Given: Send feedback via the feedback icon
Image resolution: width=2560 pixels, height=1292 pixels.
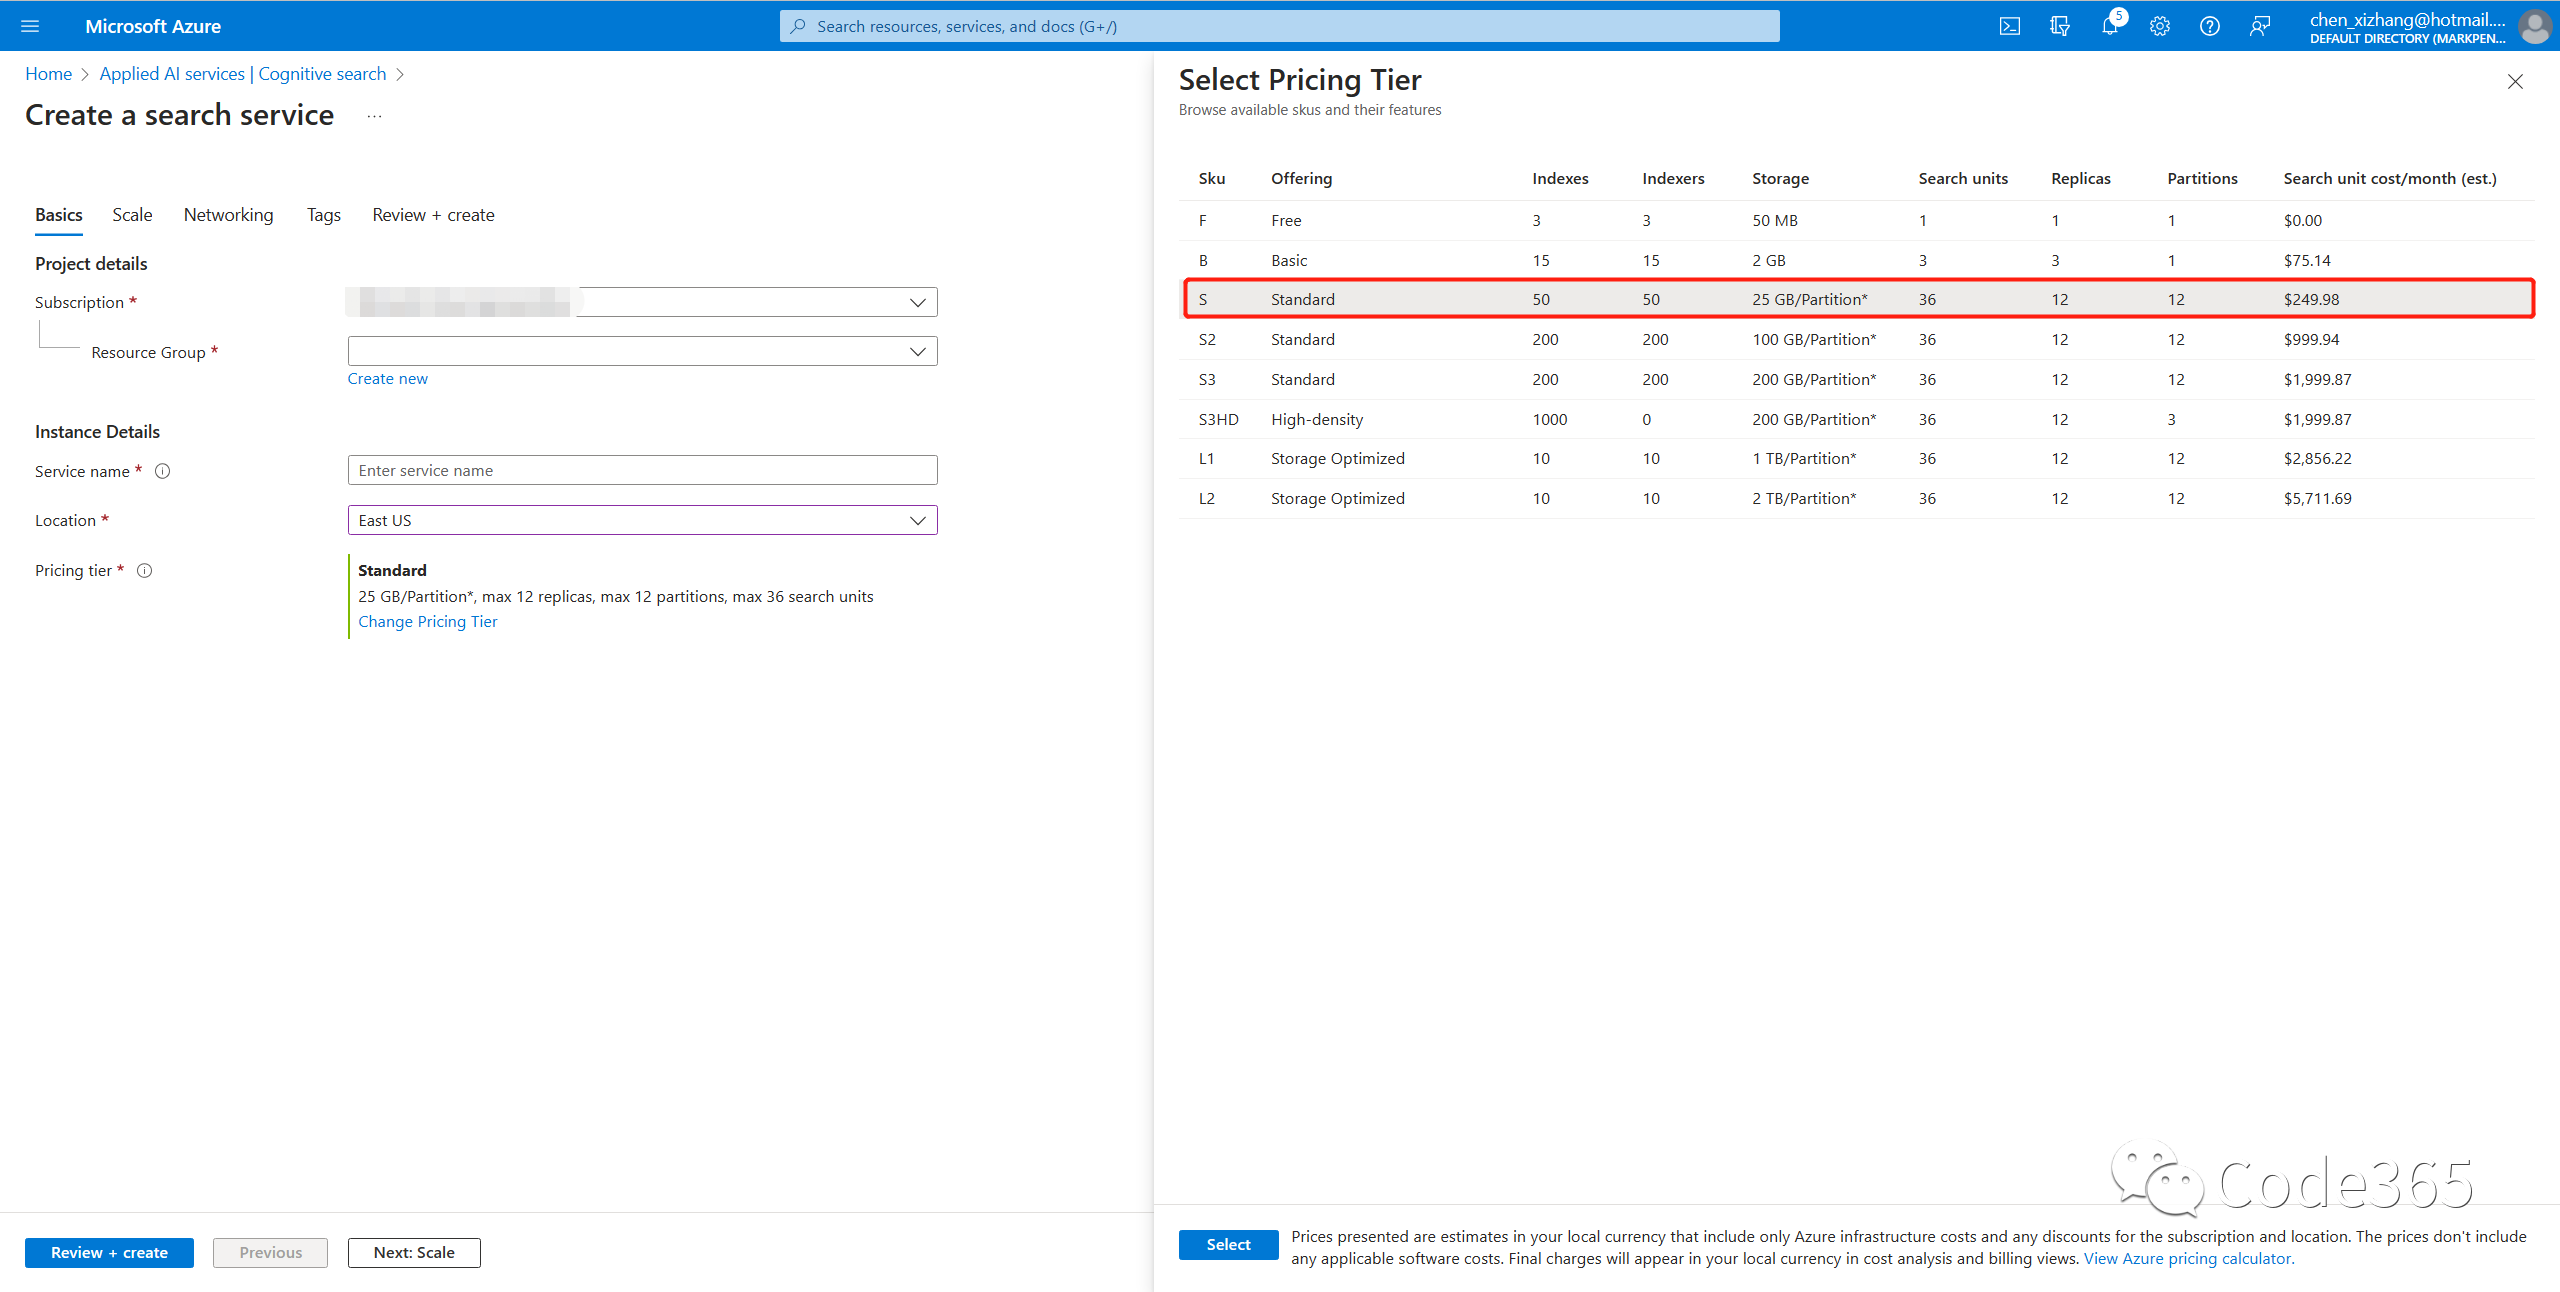Looking at the screenshot, I should coord(2259,26).
